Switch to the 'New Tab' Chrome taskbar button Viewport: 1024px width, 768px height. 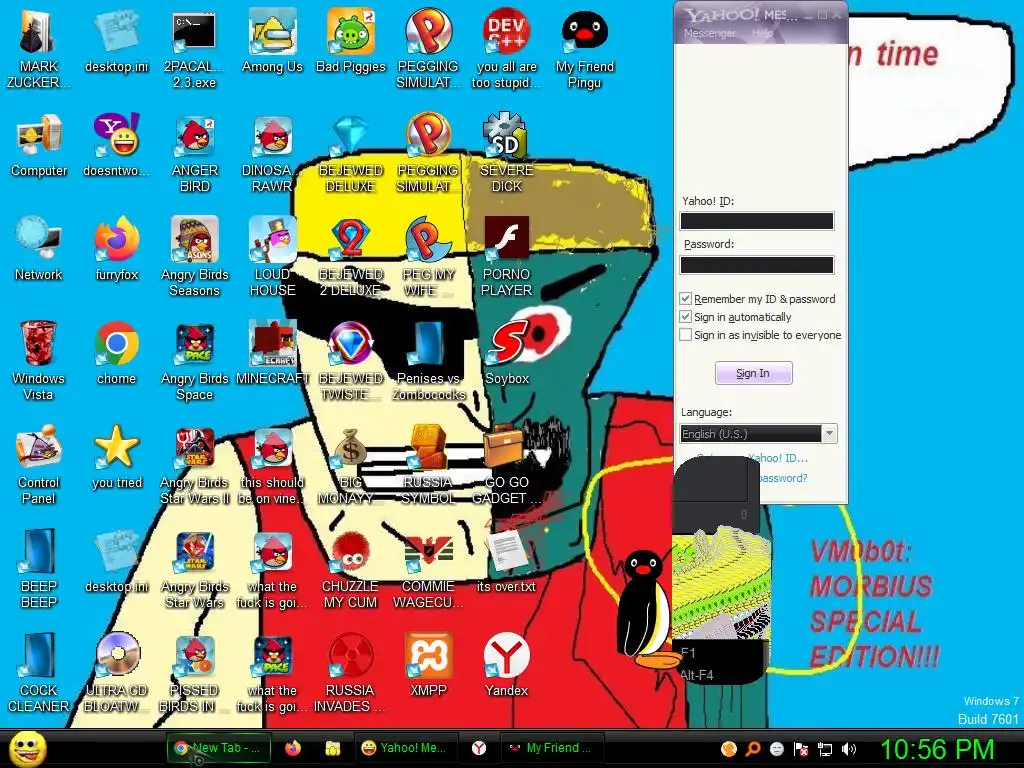[x=217, y=748]
